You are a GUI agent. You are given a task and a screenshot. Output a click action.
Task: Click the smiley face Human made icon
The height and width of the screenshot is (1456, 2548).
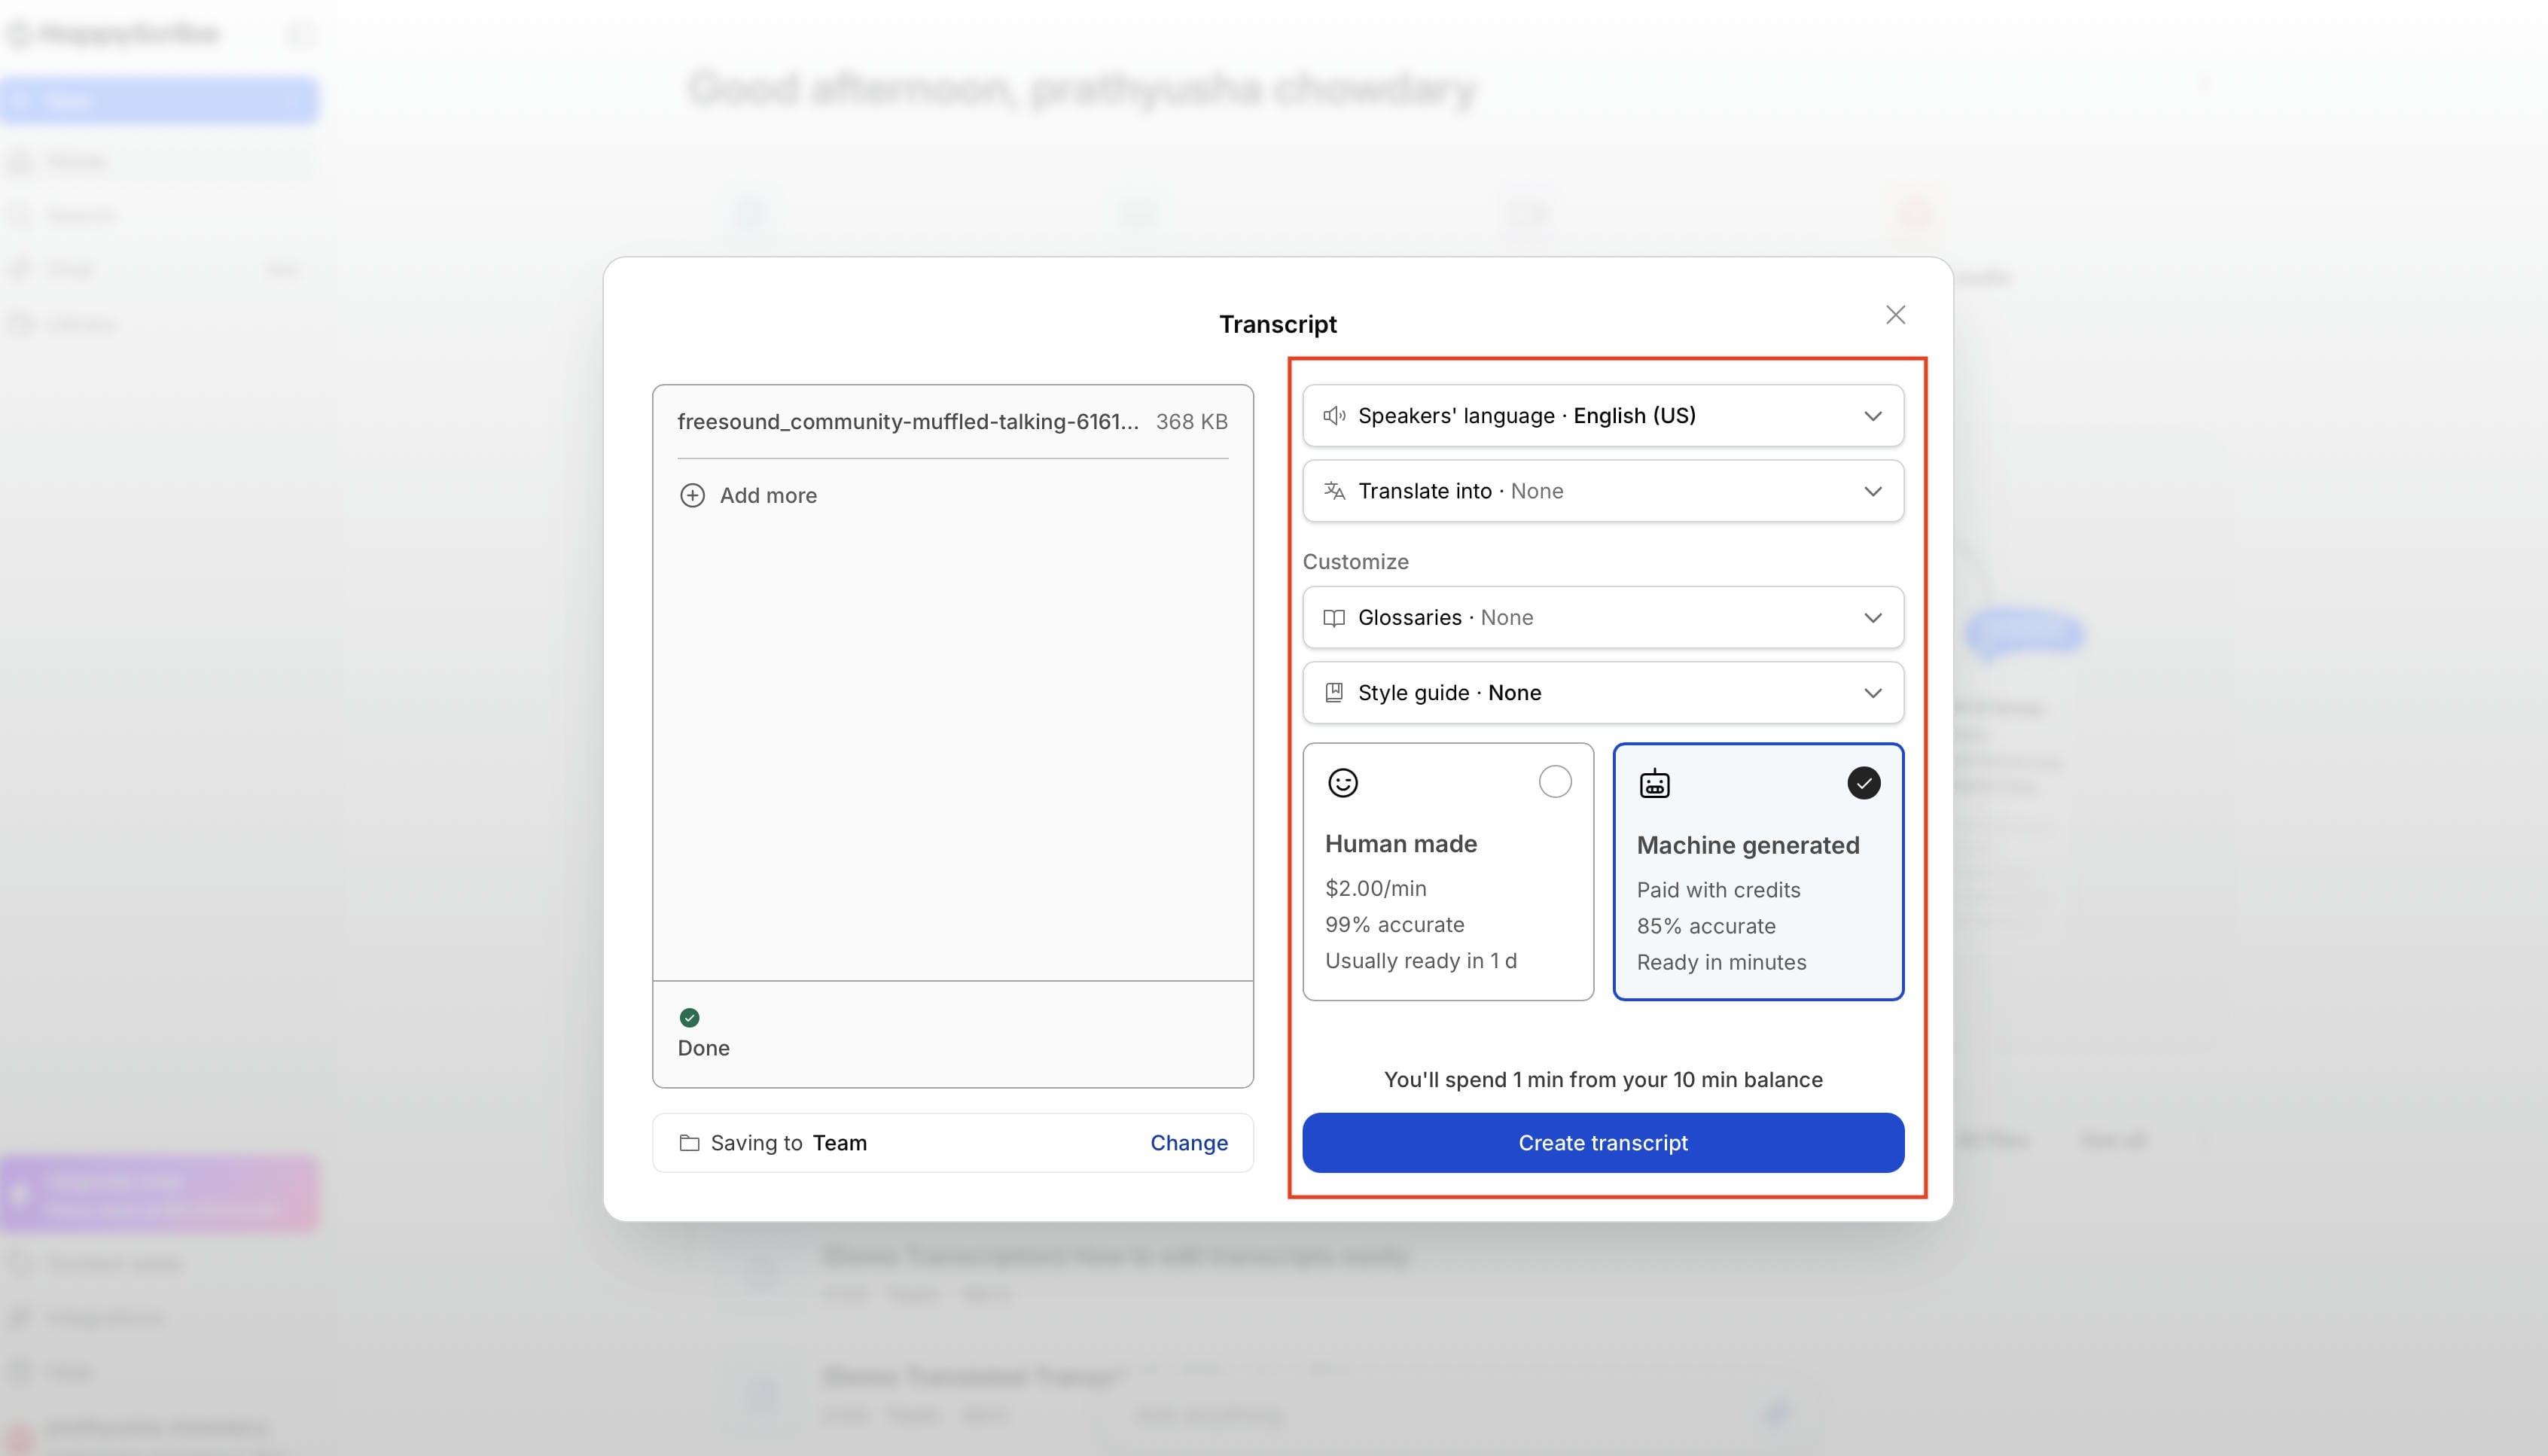(1343, 783)
